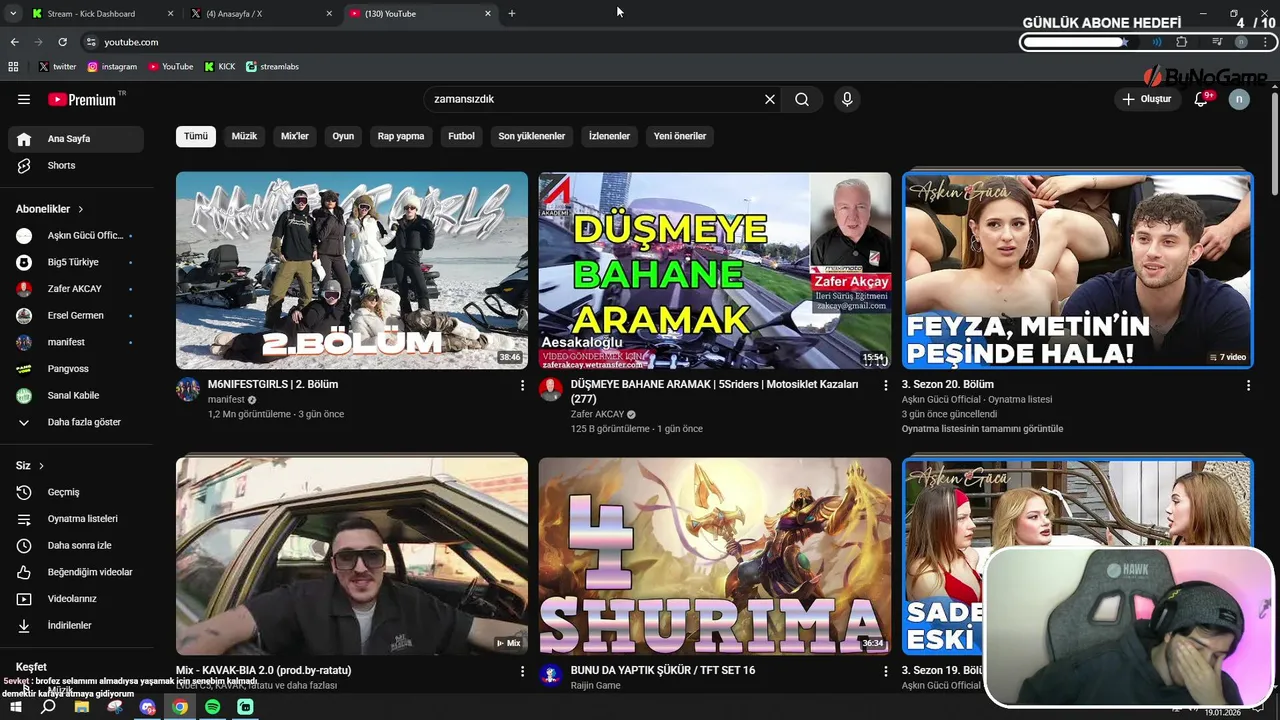Open options for BUNU DA YAPTIK ŞÜKÜR video
The height and width of the screenshot is (720, 1280).
[x=885, y=671]
